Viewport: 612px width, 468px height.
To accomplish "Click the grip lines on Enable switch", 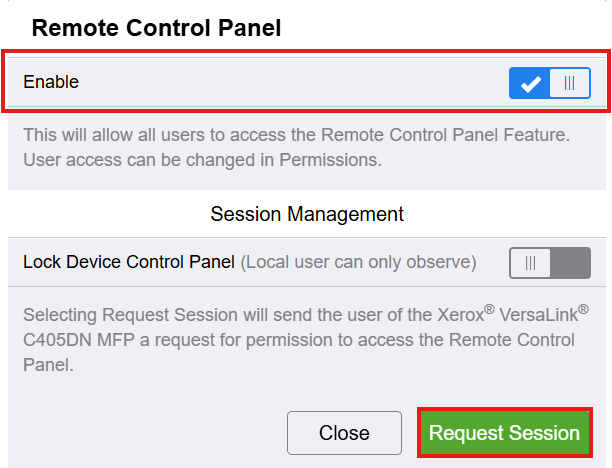I will pyautogui.click(x=569, y=84).
